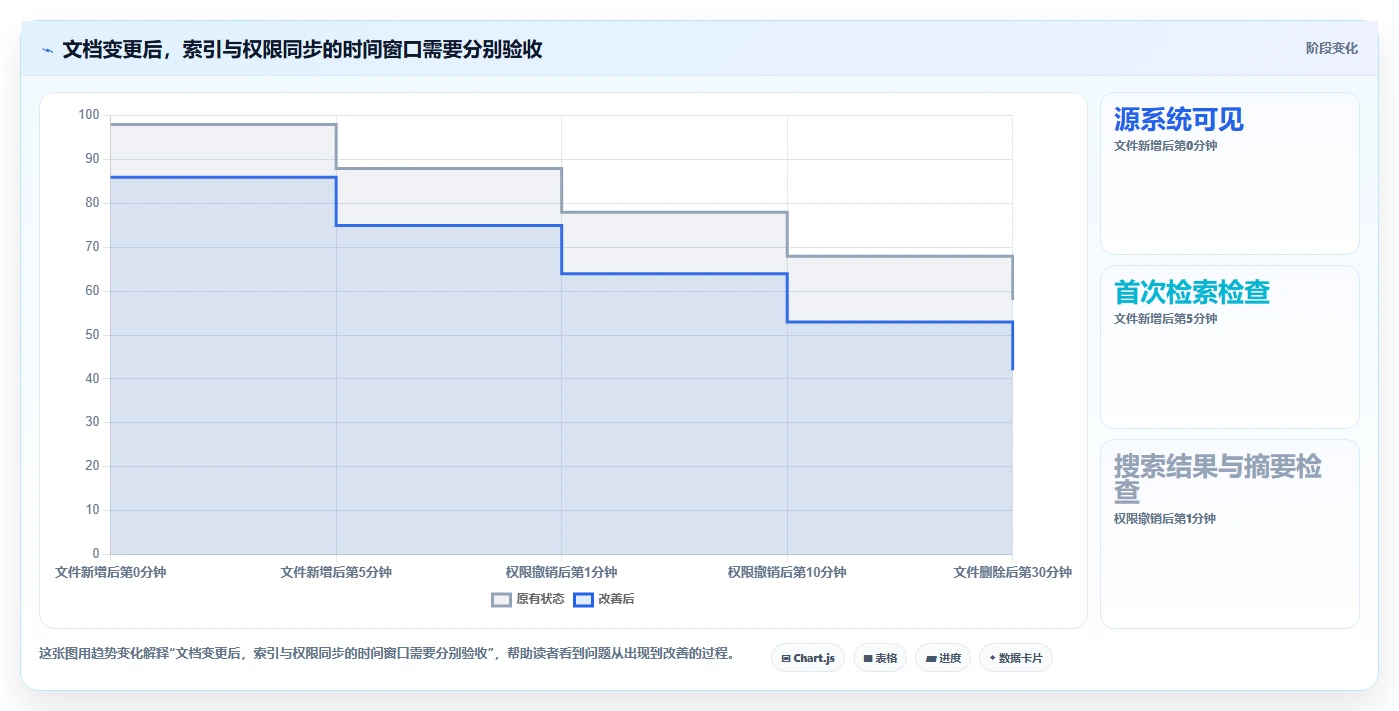Viewport: 1399px width, 711px height.
Task: Click the y-axis value 50
Action: [x=93, y=335]
